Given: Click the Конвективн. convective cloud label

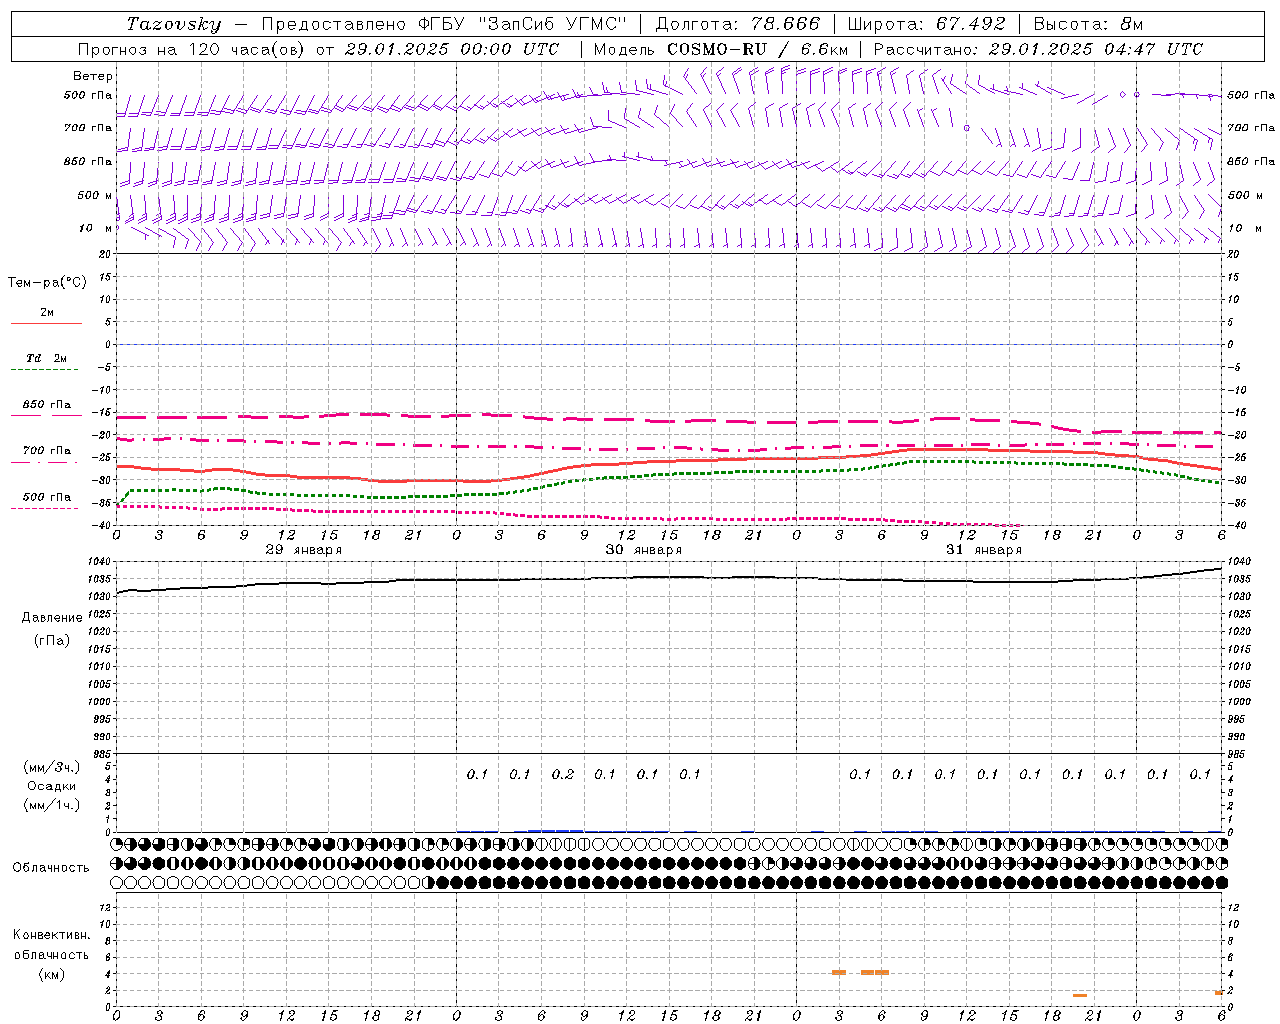Looking at the screenshot, I should click(51, 935).
